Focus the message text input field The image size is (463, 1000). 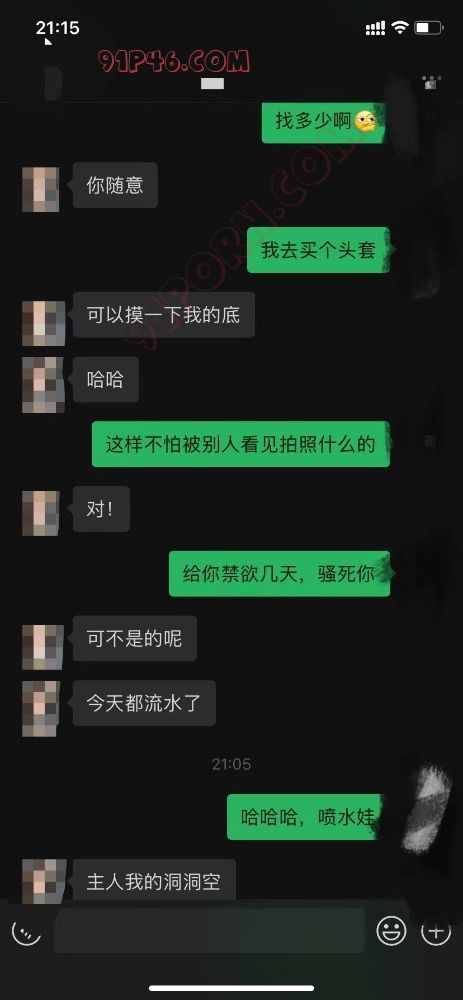coord(209,931)
